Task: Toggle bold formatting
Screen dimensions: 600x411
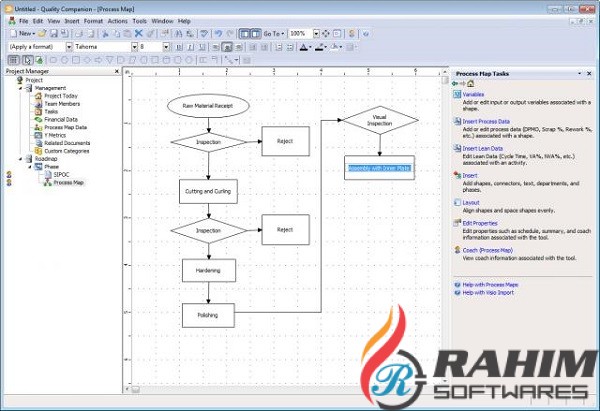Action: [x=179, y=47]
